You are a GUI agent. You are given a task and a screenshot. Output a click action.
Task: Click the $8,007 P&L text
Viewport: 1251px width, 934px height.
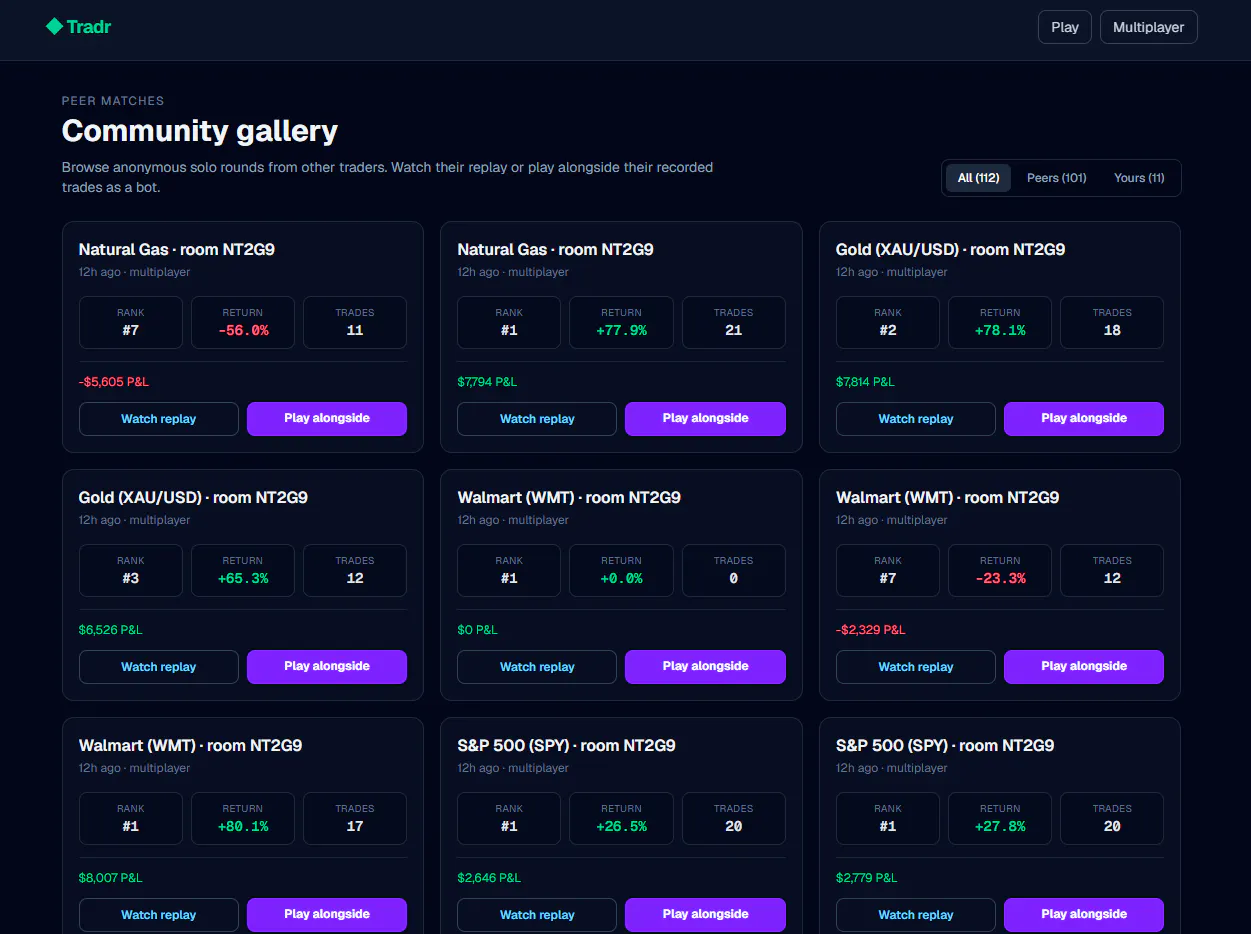pyautogui.click(x=111, y=878)
